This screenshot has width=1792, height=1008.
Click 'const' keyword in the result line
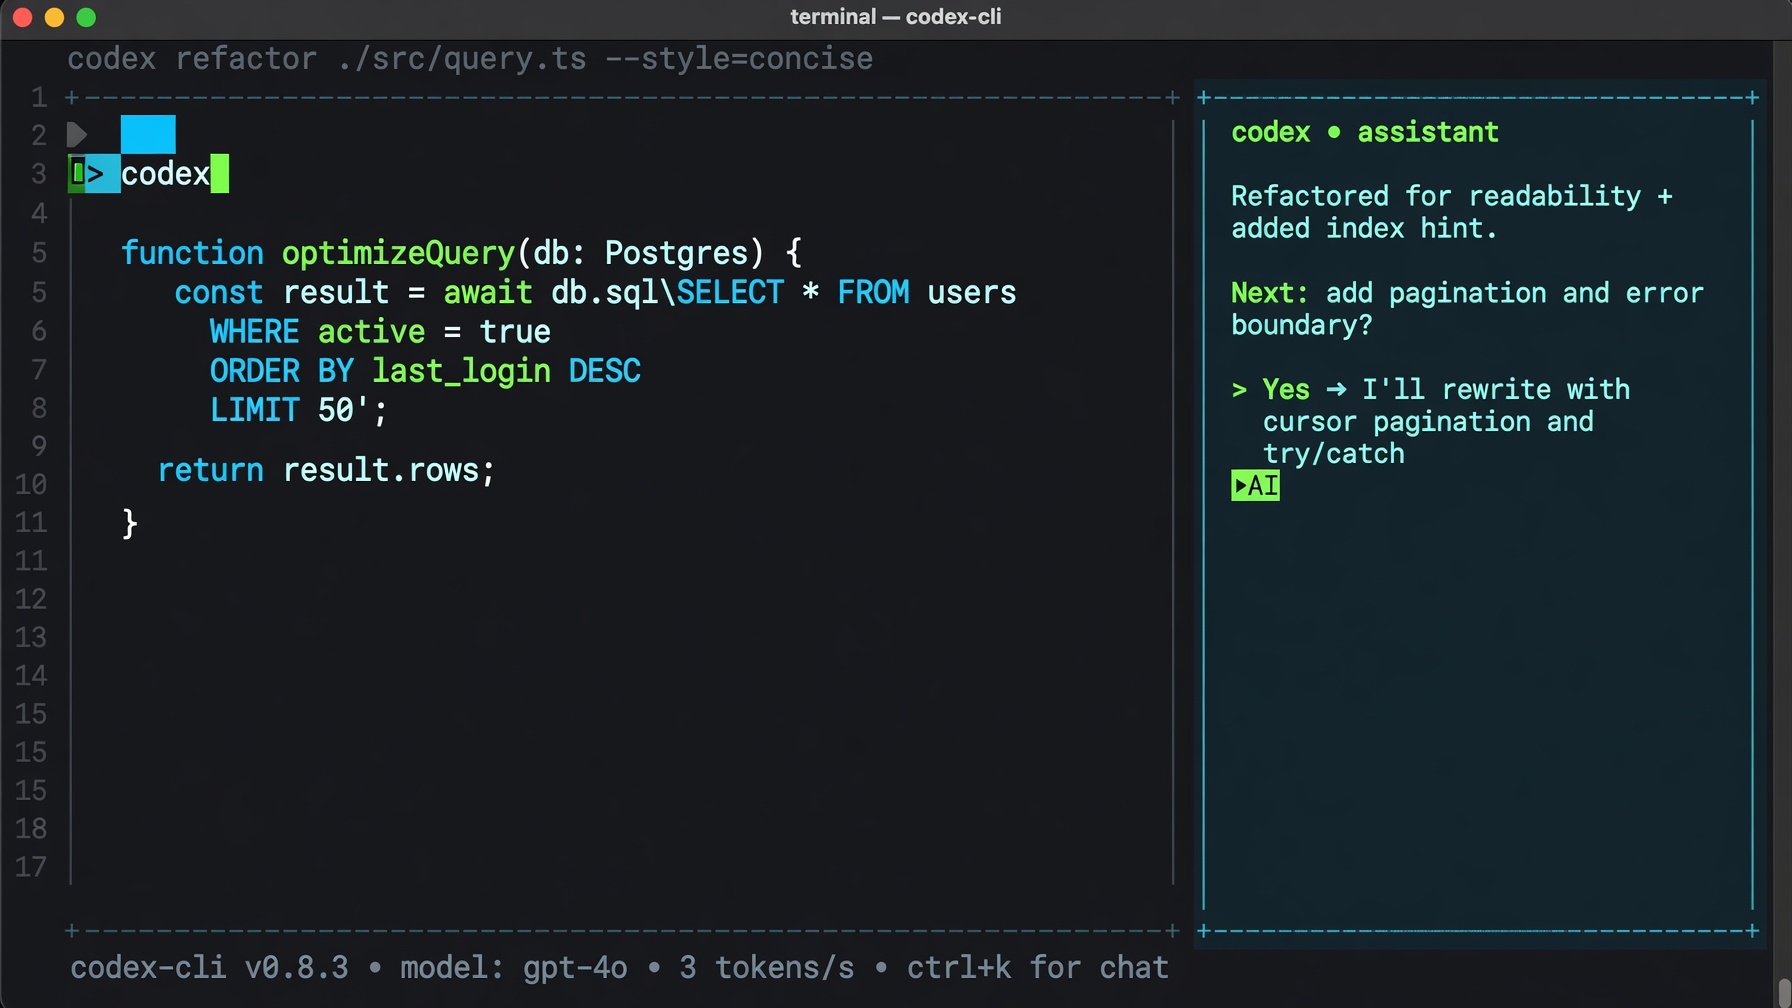coord(219,292)
